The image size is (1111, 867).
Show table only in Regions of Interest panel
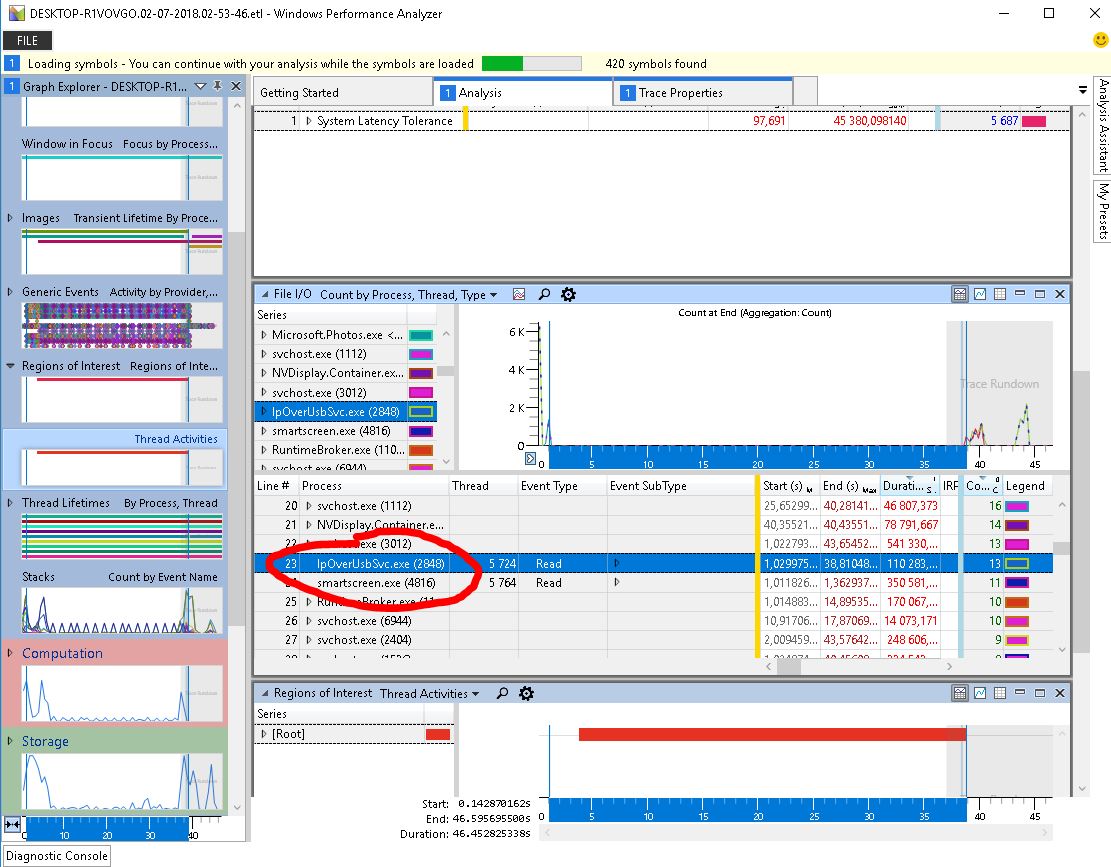pos(1000,693)
